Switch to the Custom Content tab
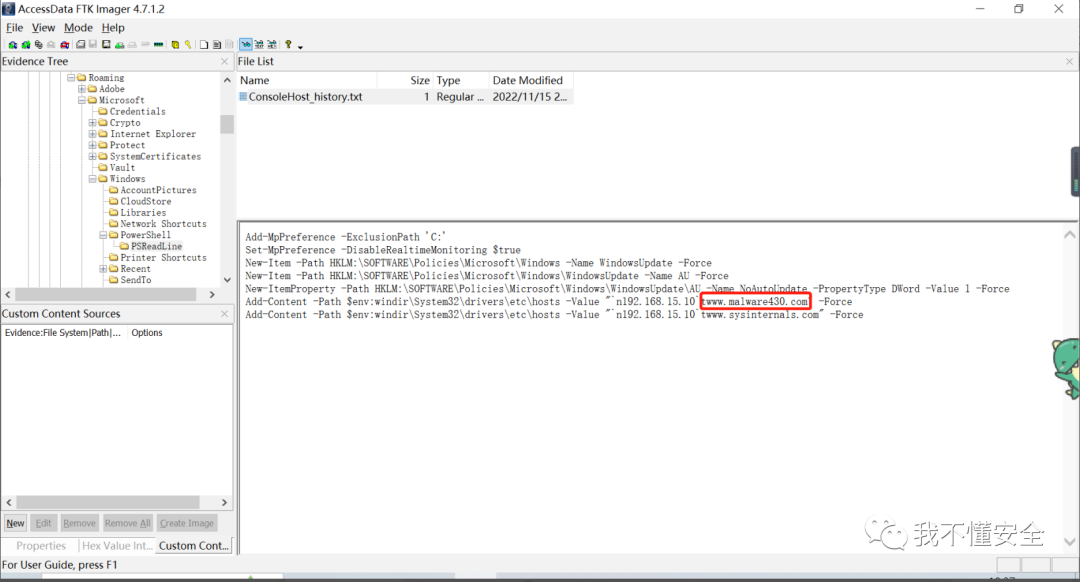Viewport: 1080px width, 582px height. (194, 545)
